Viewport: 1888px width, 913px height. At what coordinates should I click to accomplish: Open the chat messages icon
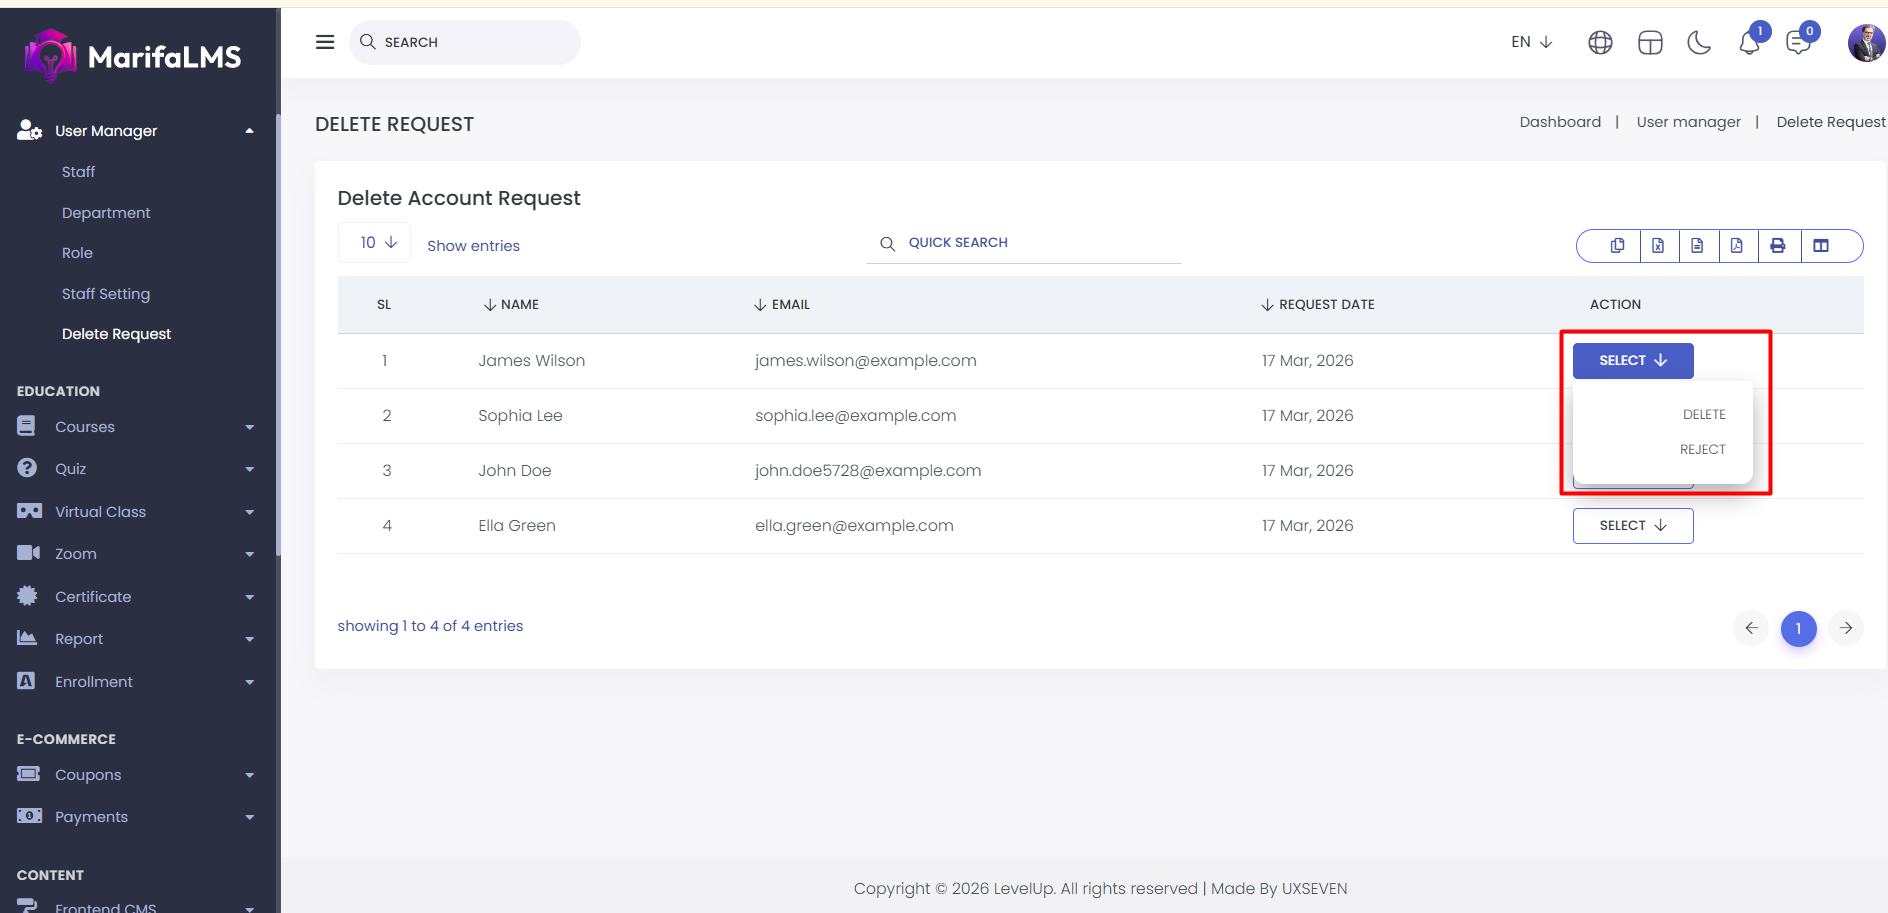click(1798, 43)
